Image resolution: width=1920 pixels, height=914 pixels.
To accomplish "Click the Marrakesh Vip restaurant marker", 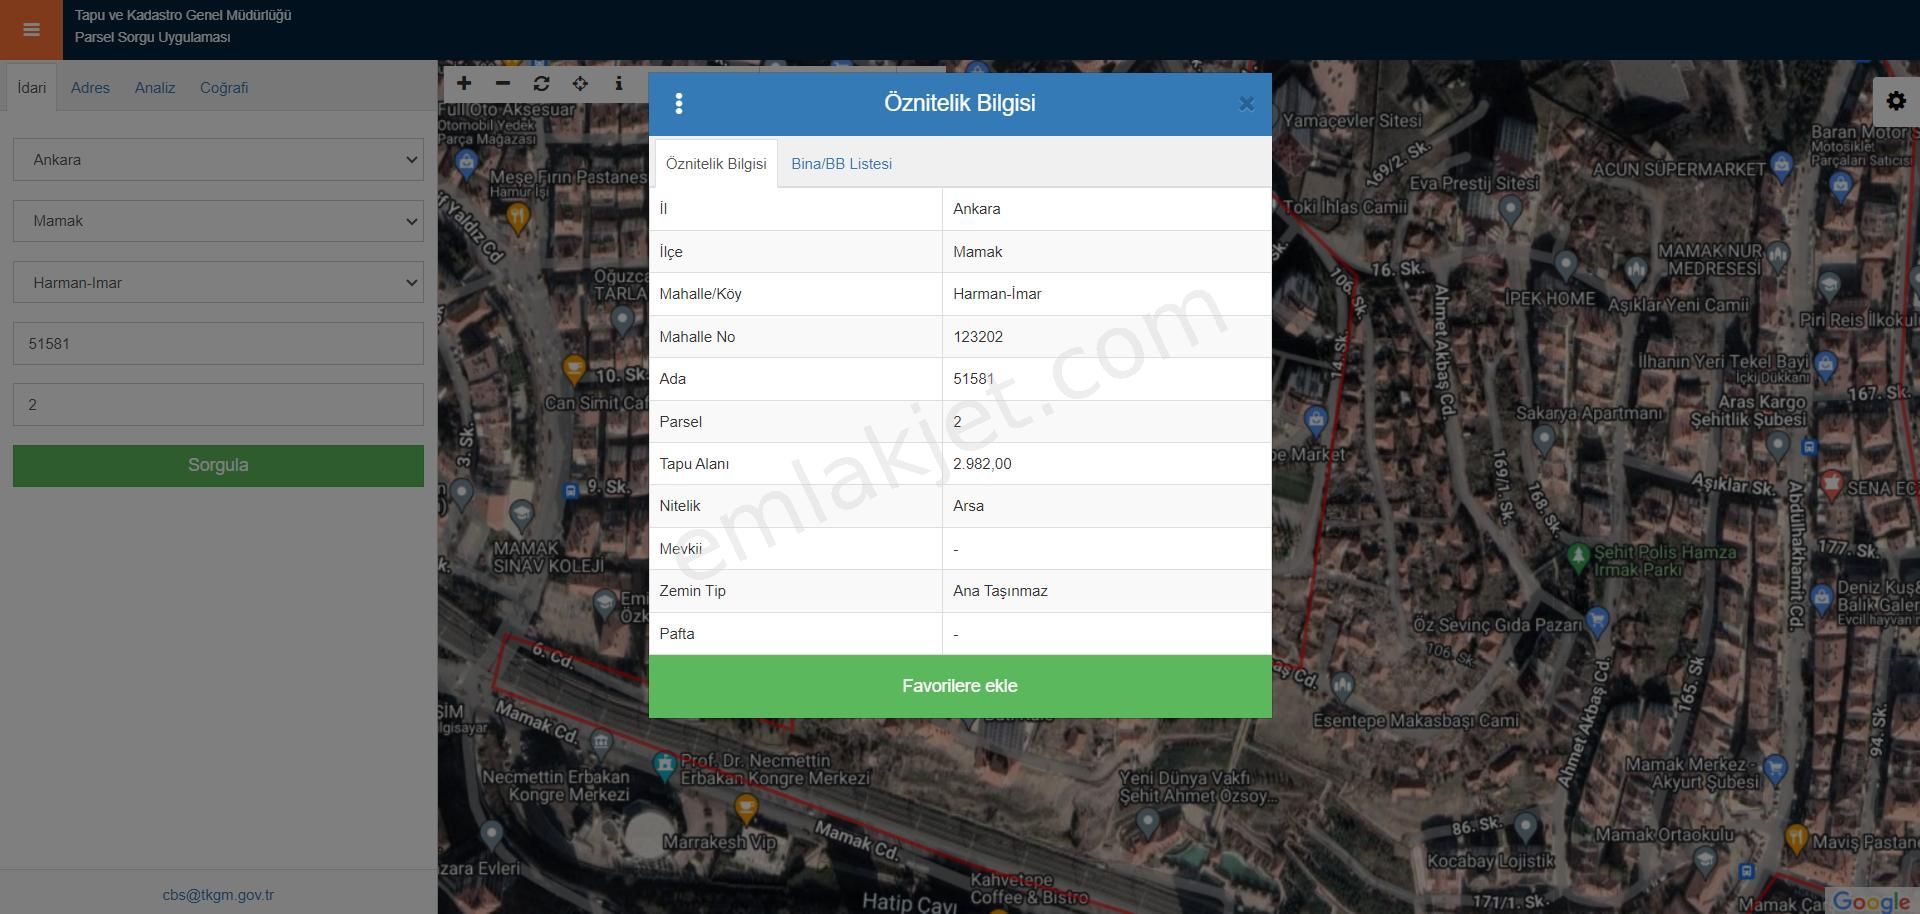I will coord(746,807).
